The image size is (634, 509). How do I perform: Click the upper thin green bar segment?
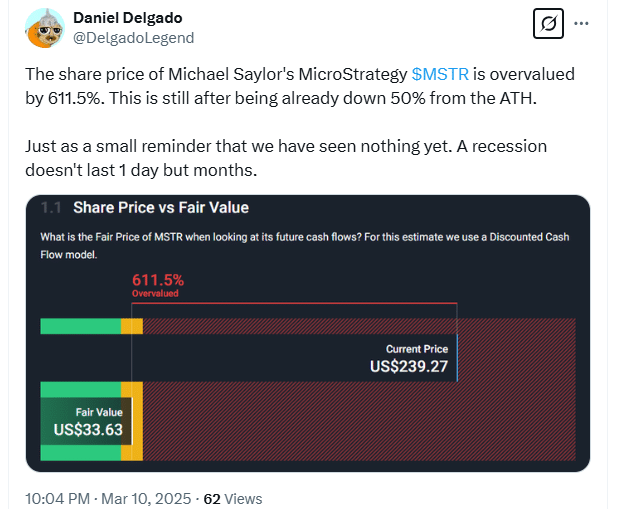click(x=80, y=326)
